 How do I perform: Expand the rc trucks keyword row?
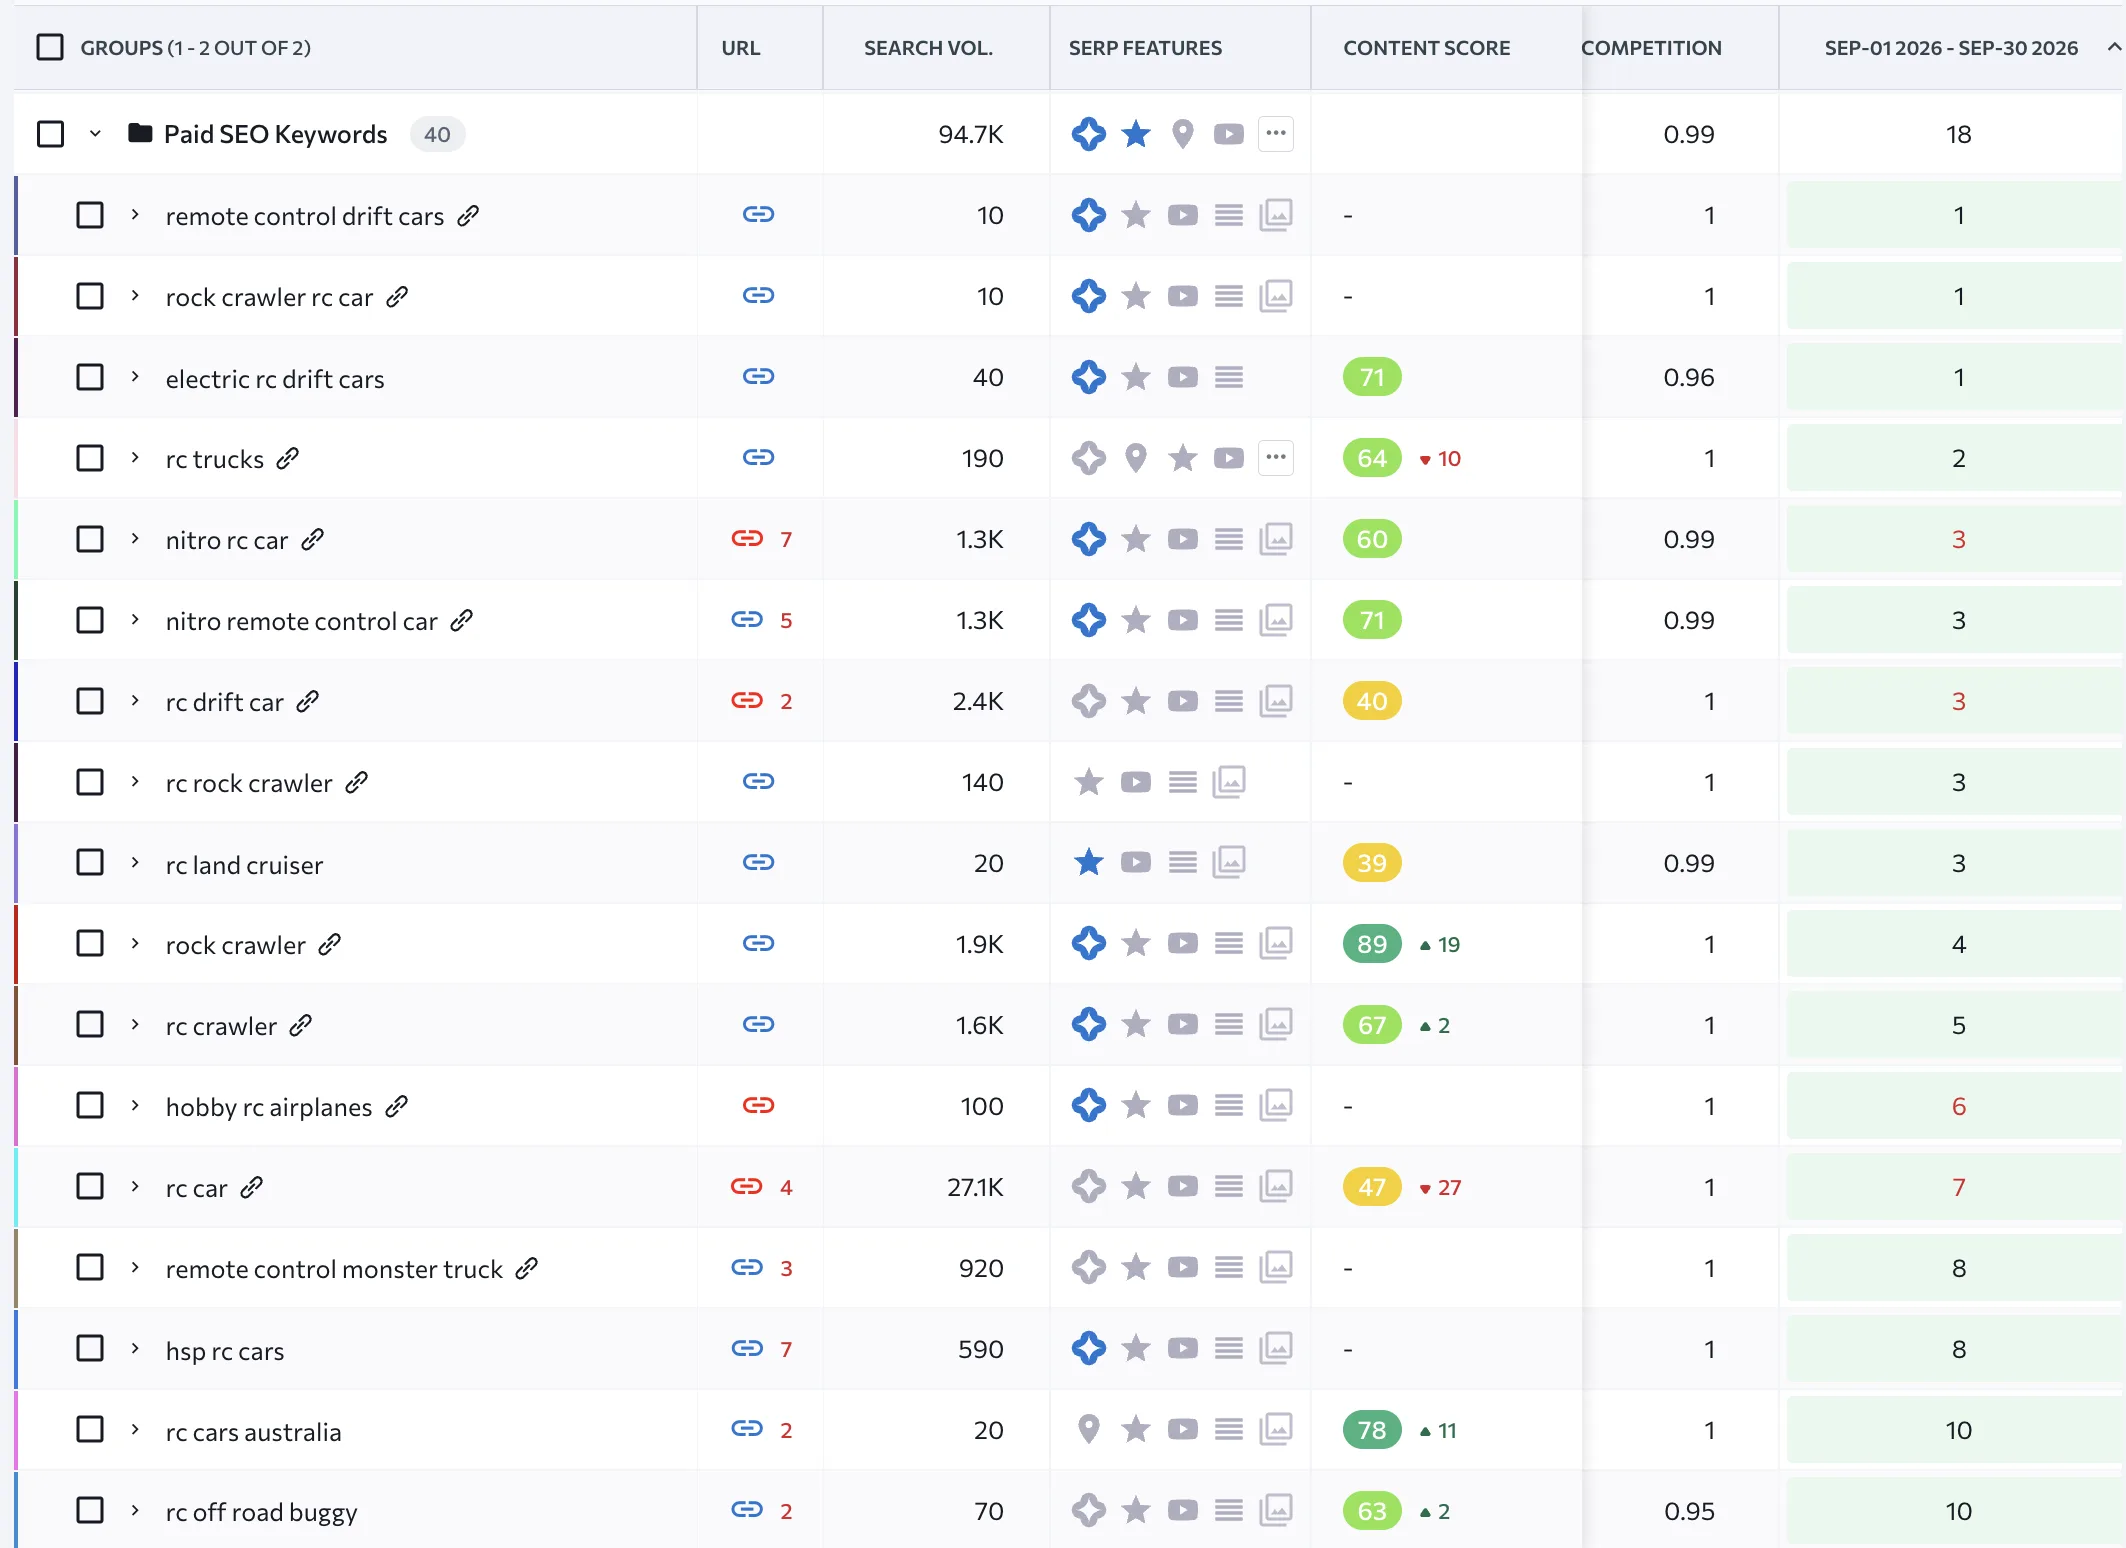(135, 457)
